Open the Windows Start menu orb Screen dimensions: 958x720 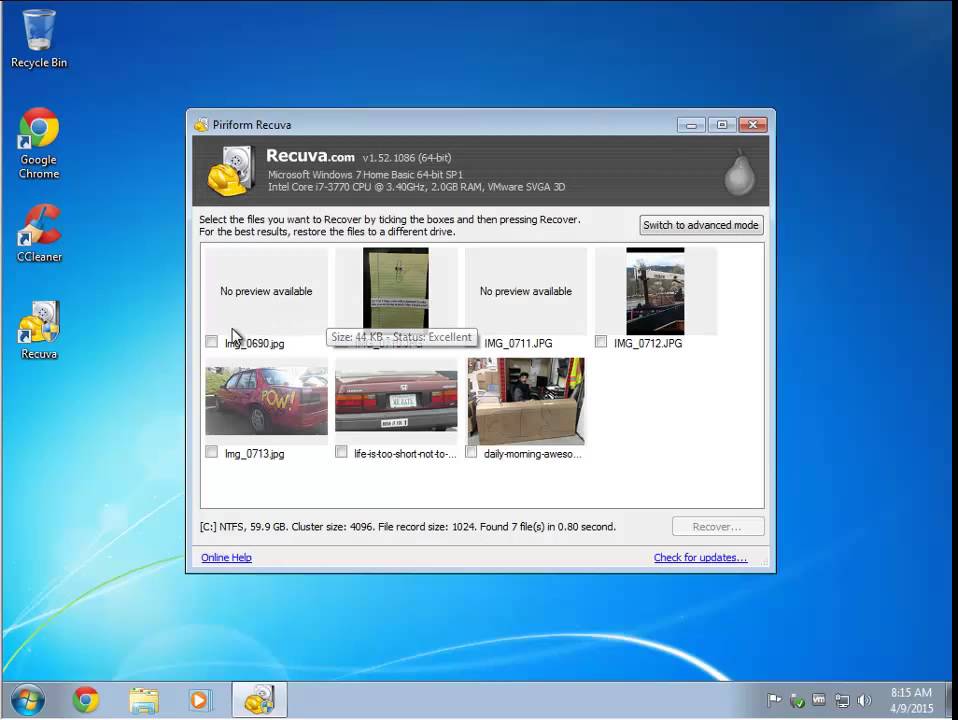(27, 699)
